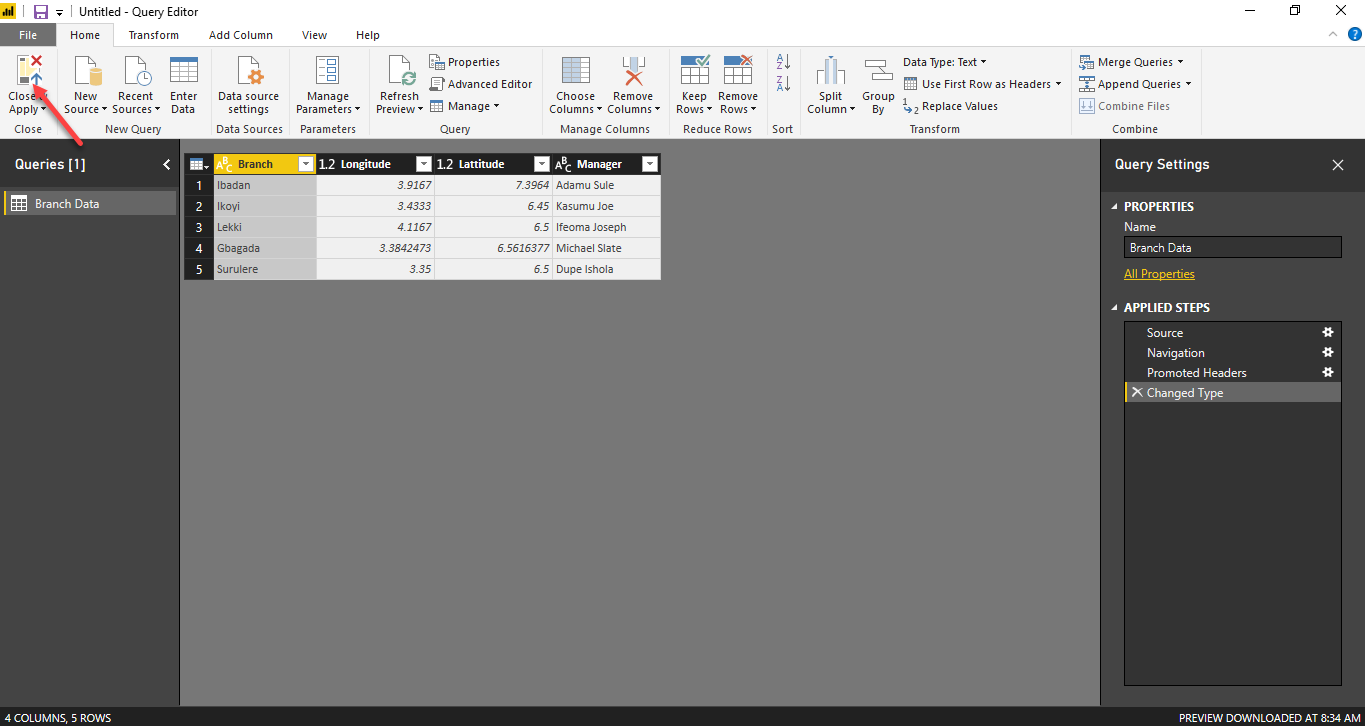The image size is (1365, 726).
Task: Click inside the query Name field
Action: pos(1232,247)
